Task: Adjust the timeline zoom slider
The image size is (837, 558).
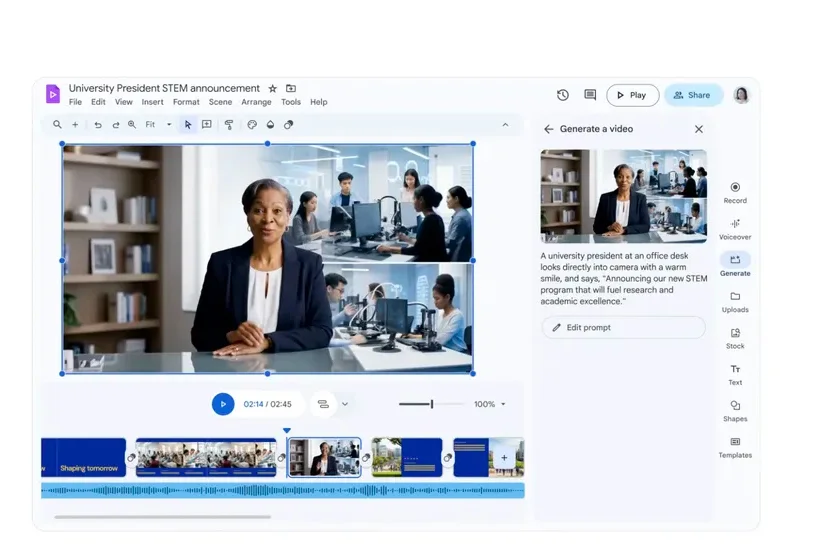Action: coord(431,404)
